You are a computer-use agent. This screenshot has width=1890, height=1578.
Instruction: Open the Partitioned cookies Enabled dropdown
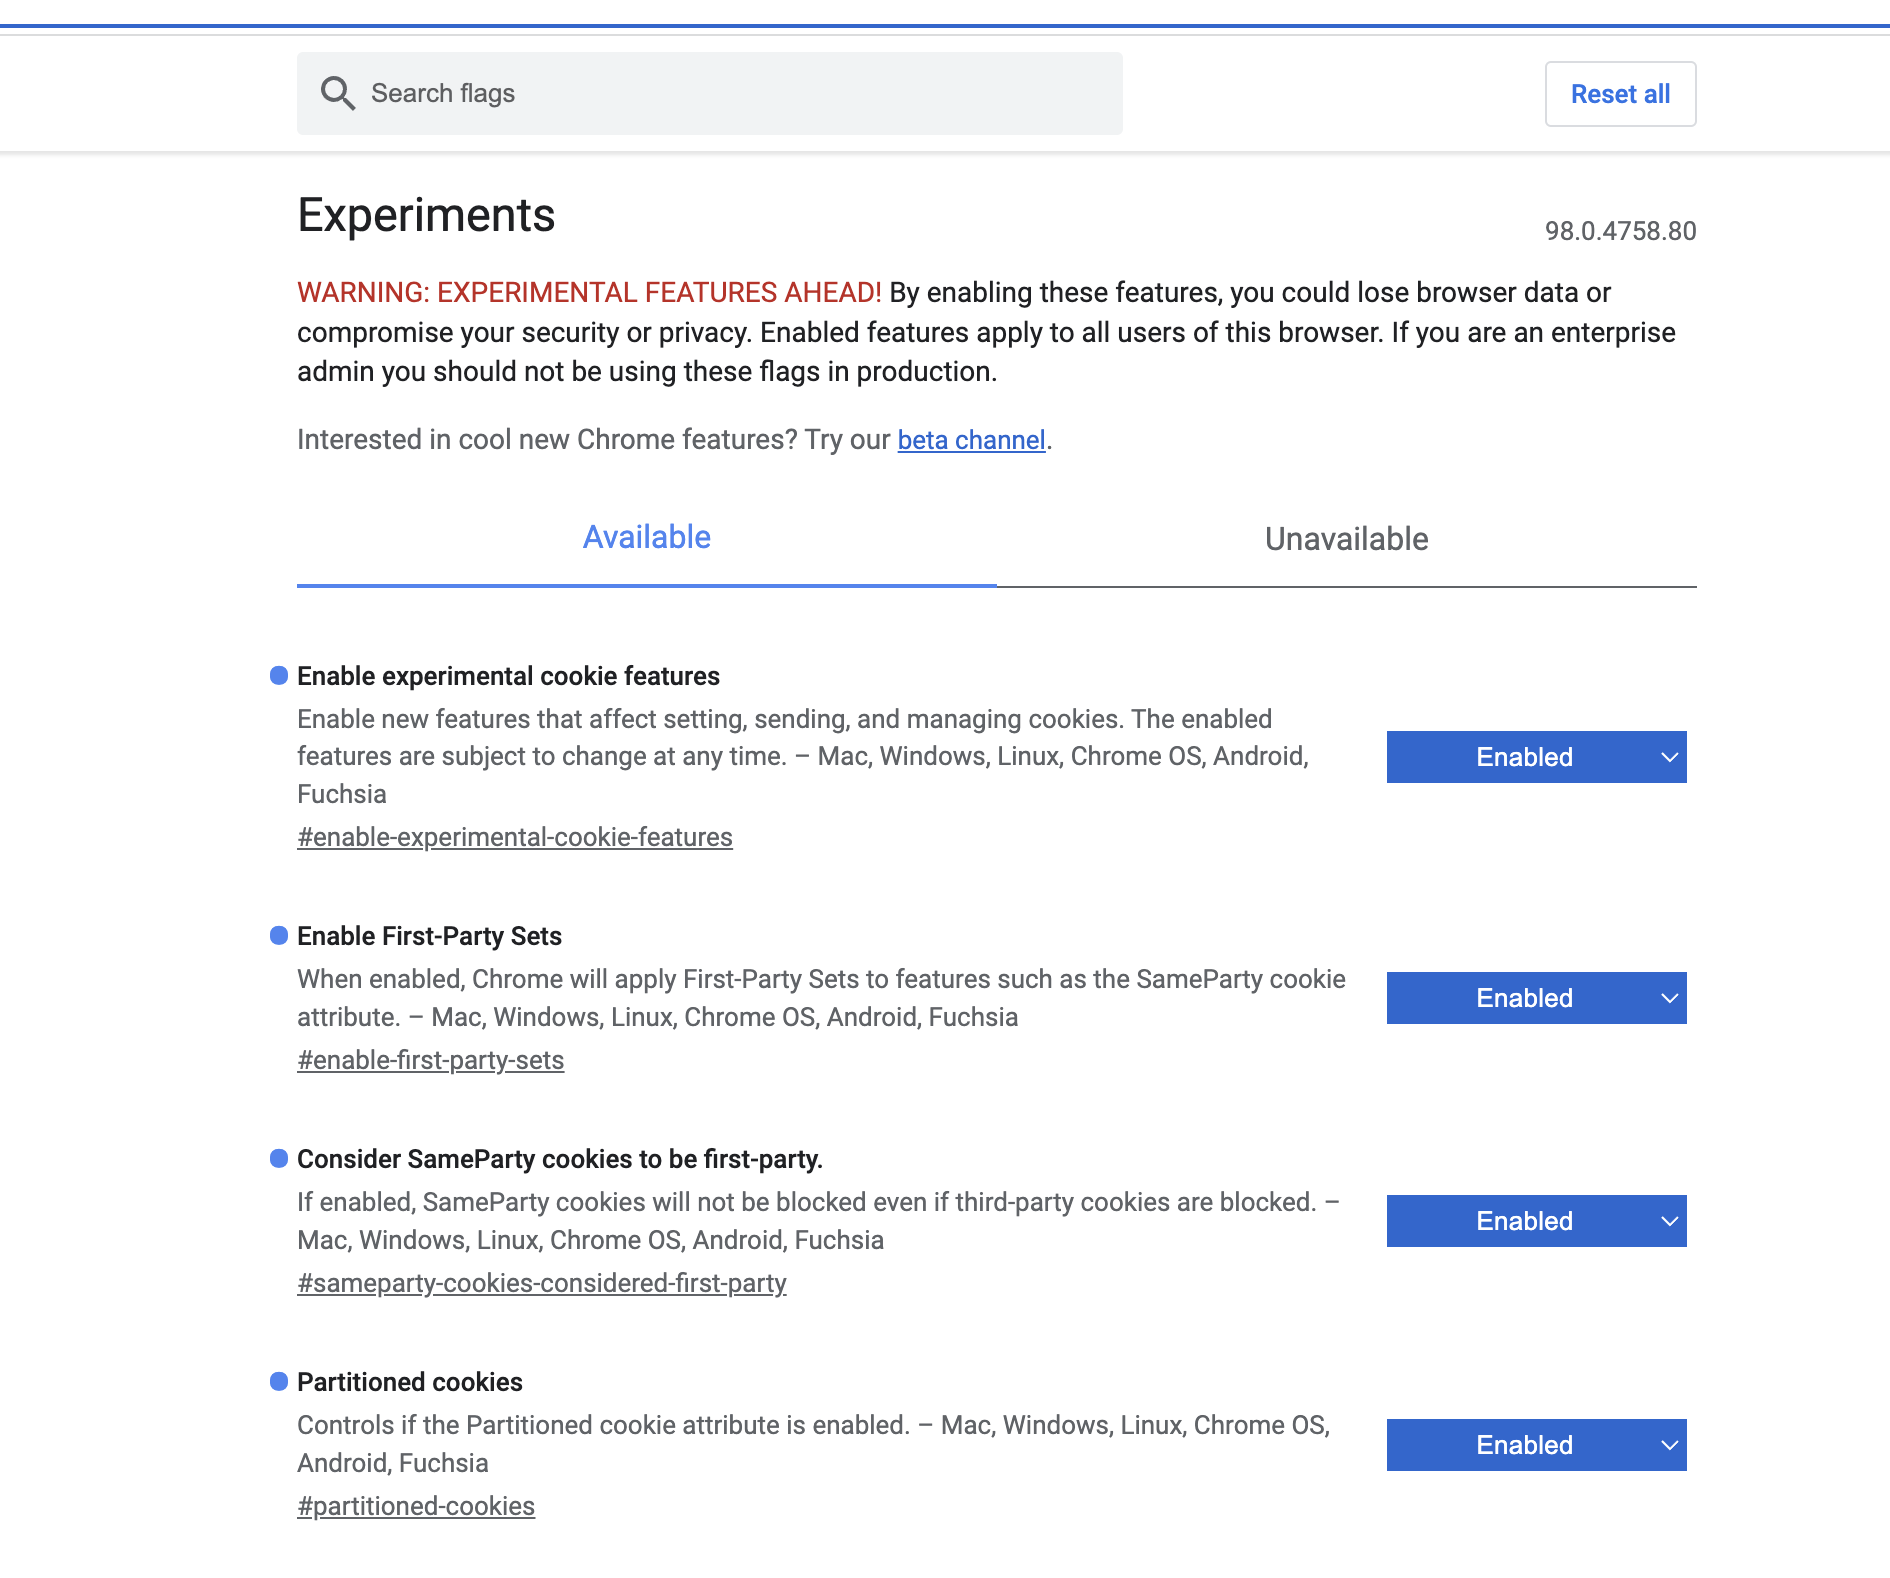point(1536,1445)
